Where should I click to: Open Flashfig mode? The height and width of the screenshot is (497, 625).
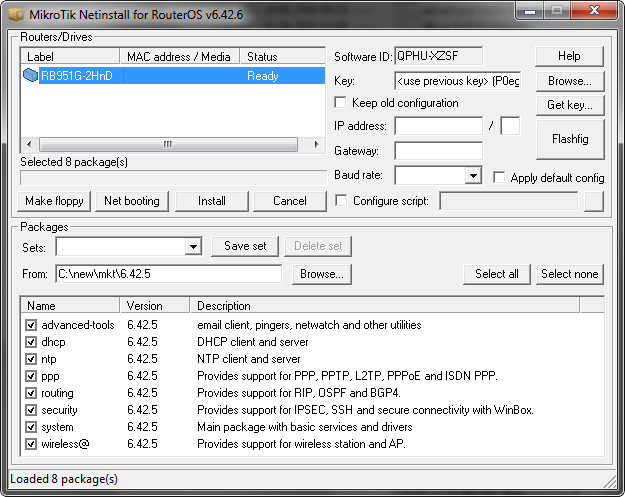click(570, 139)
